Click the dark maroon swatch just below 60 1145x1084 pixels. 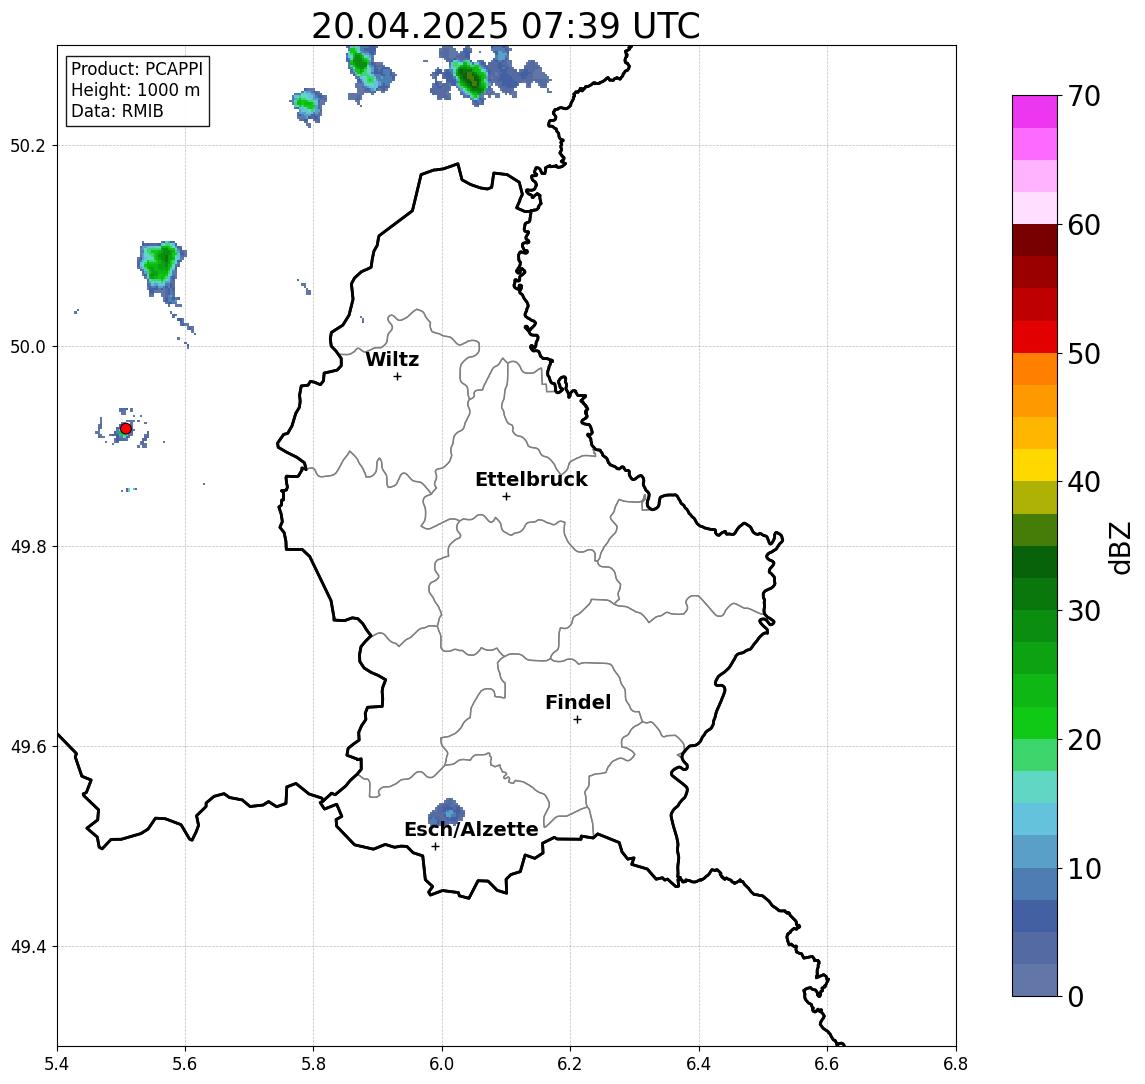[1035, 240]
